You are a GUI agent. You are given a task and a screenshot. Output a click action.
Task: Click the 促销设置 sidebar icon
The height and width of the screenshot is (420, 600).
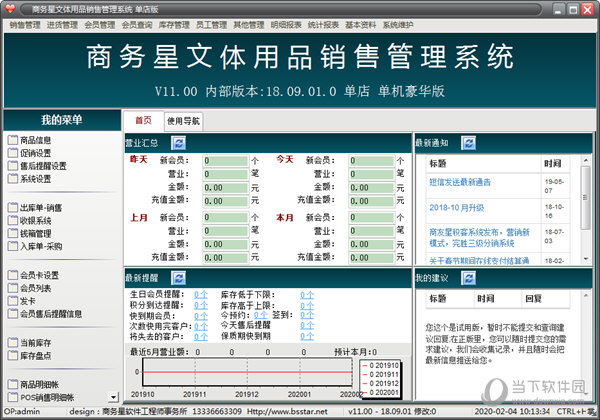coord(13,153)
